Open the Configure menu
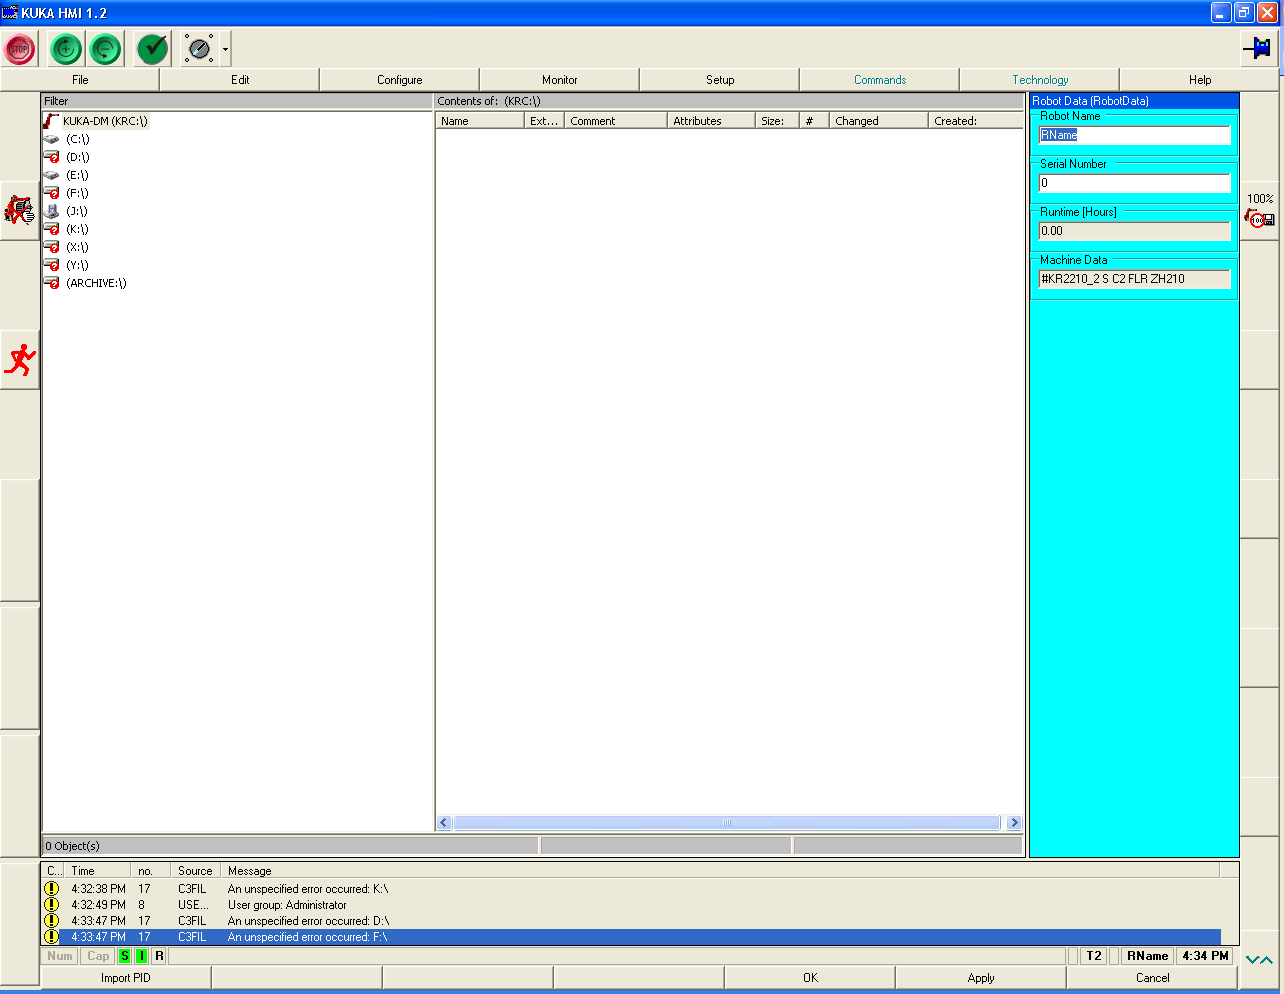The height and width of the screenshot is (994, 1284). tap(400, 80)
